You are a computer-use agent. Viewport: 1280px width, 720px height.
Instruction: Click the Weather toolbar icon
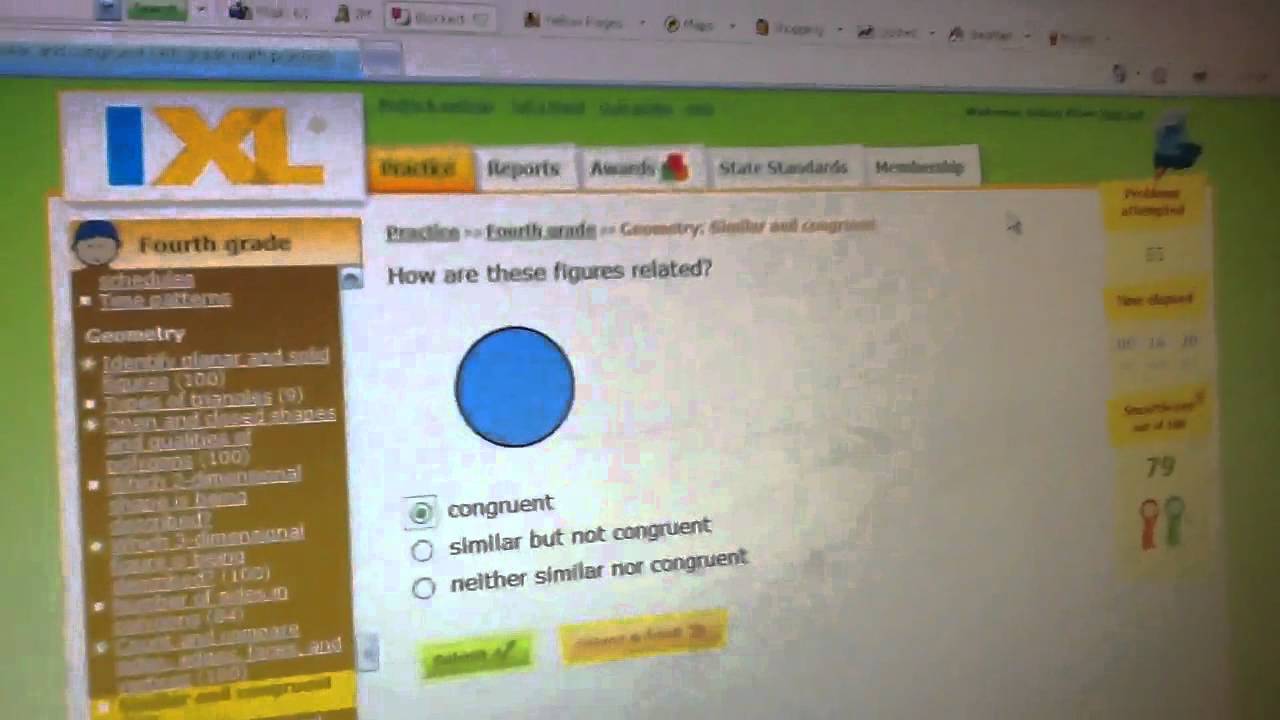coord(956,34)
